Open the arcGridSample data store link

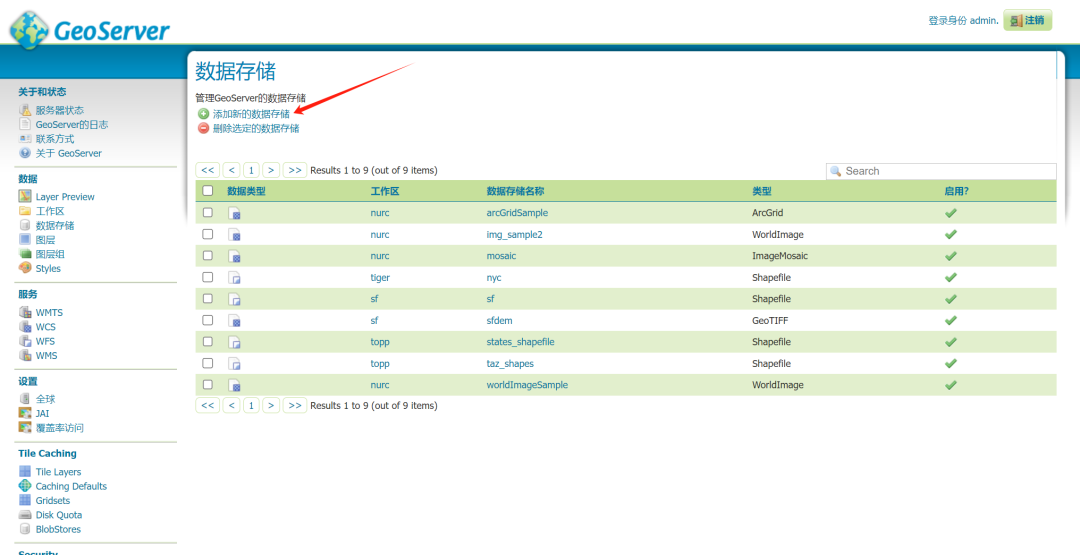[517, 213]
